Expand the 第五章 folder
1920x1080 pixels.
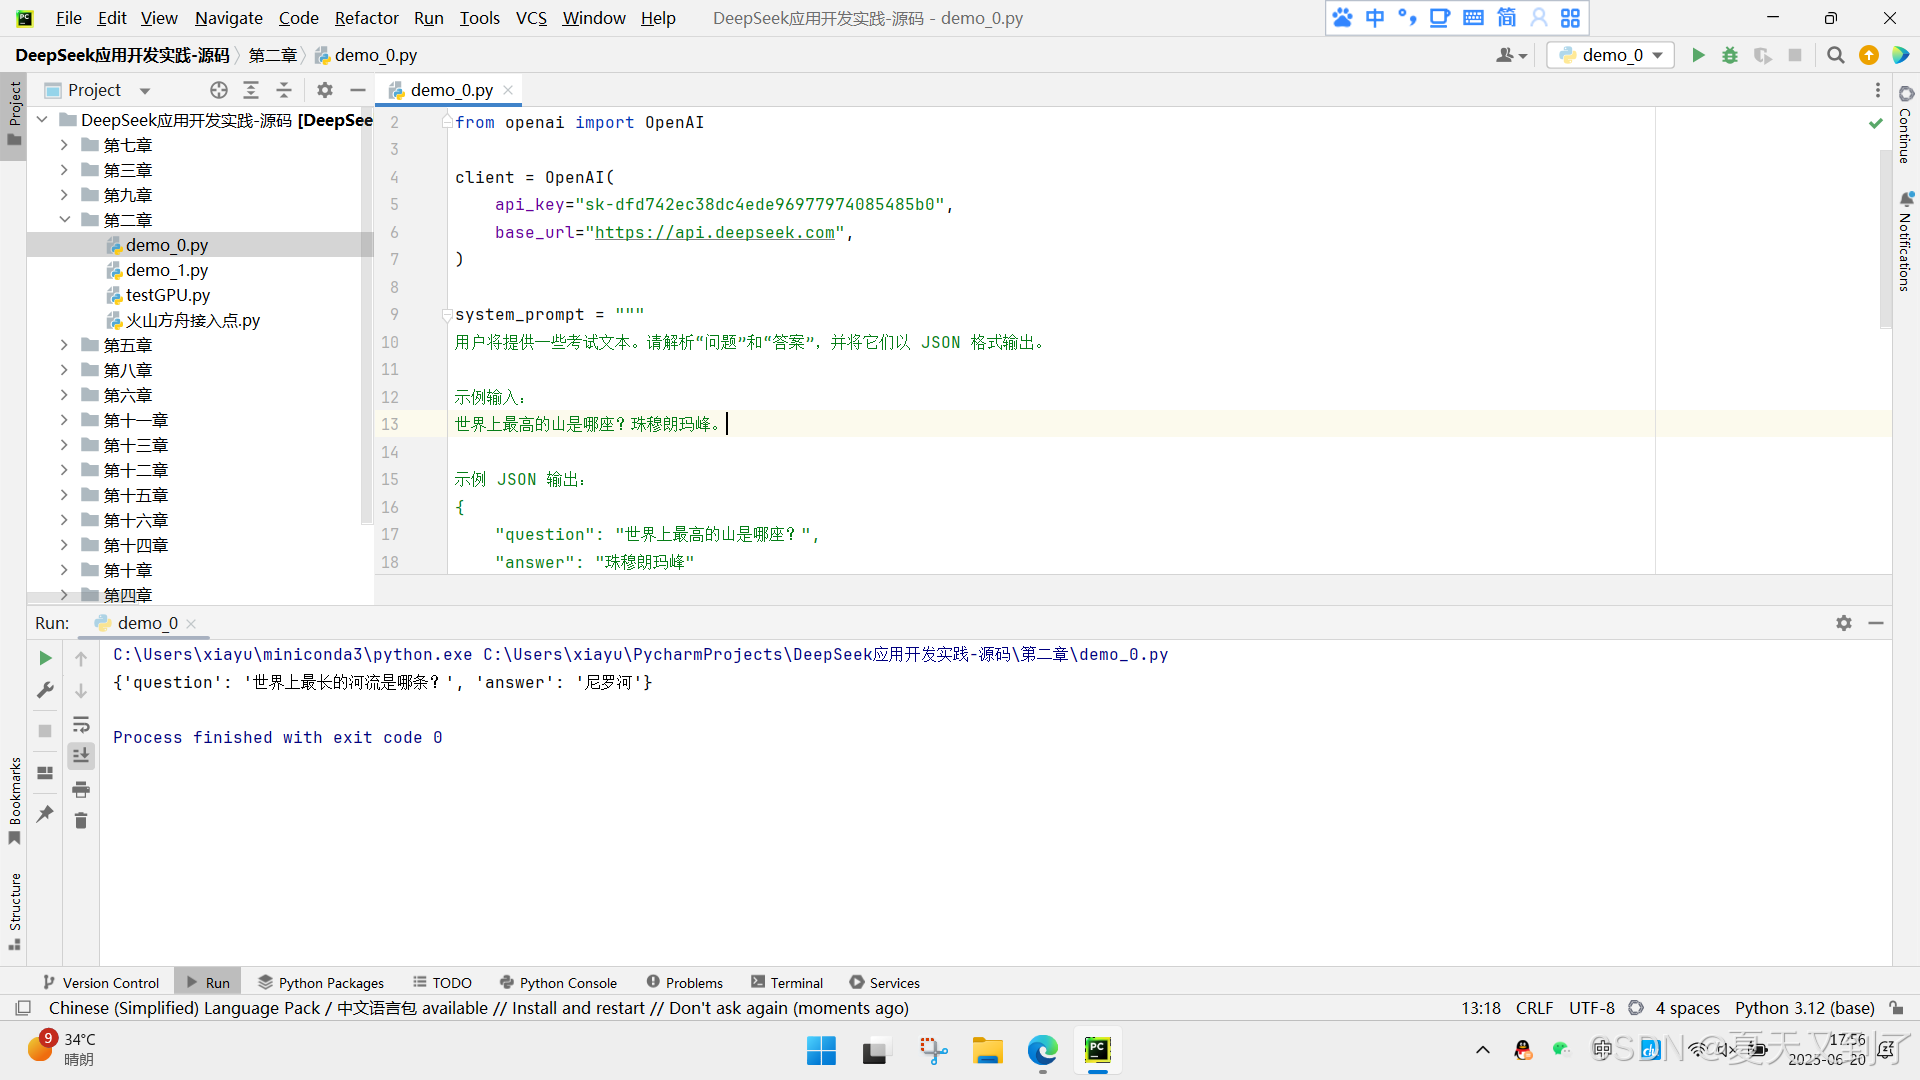pyautogui.click(x=64, y=345)
